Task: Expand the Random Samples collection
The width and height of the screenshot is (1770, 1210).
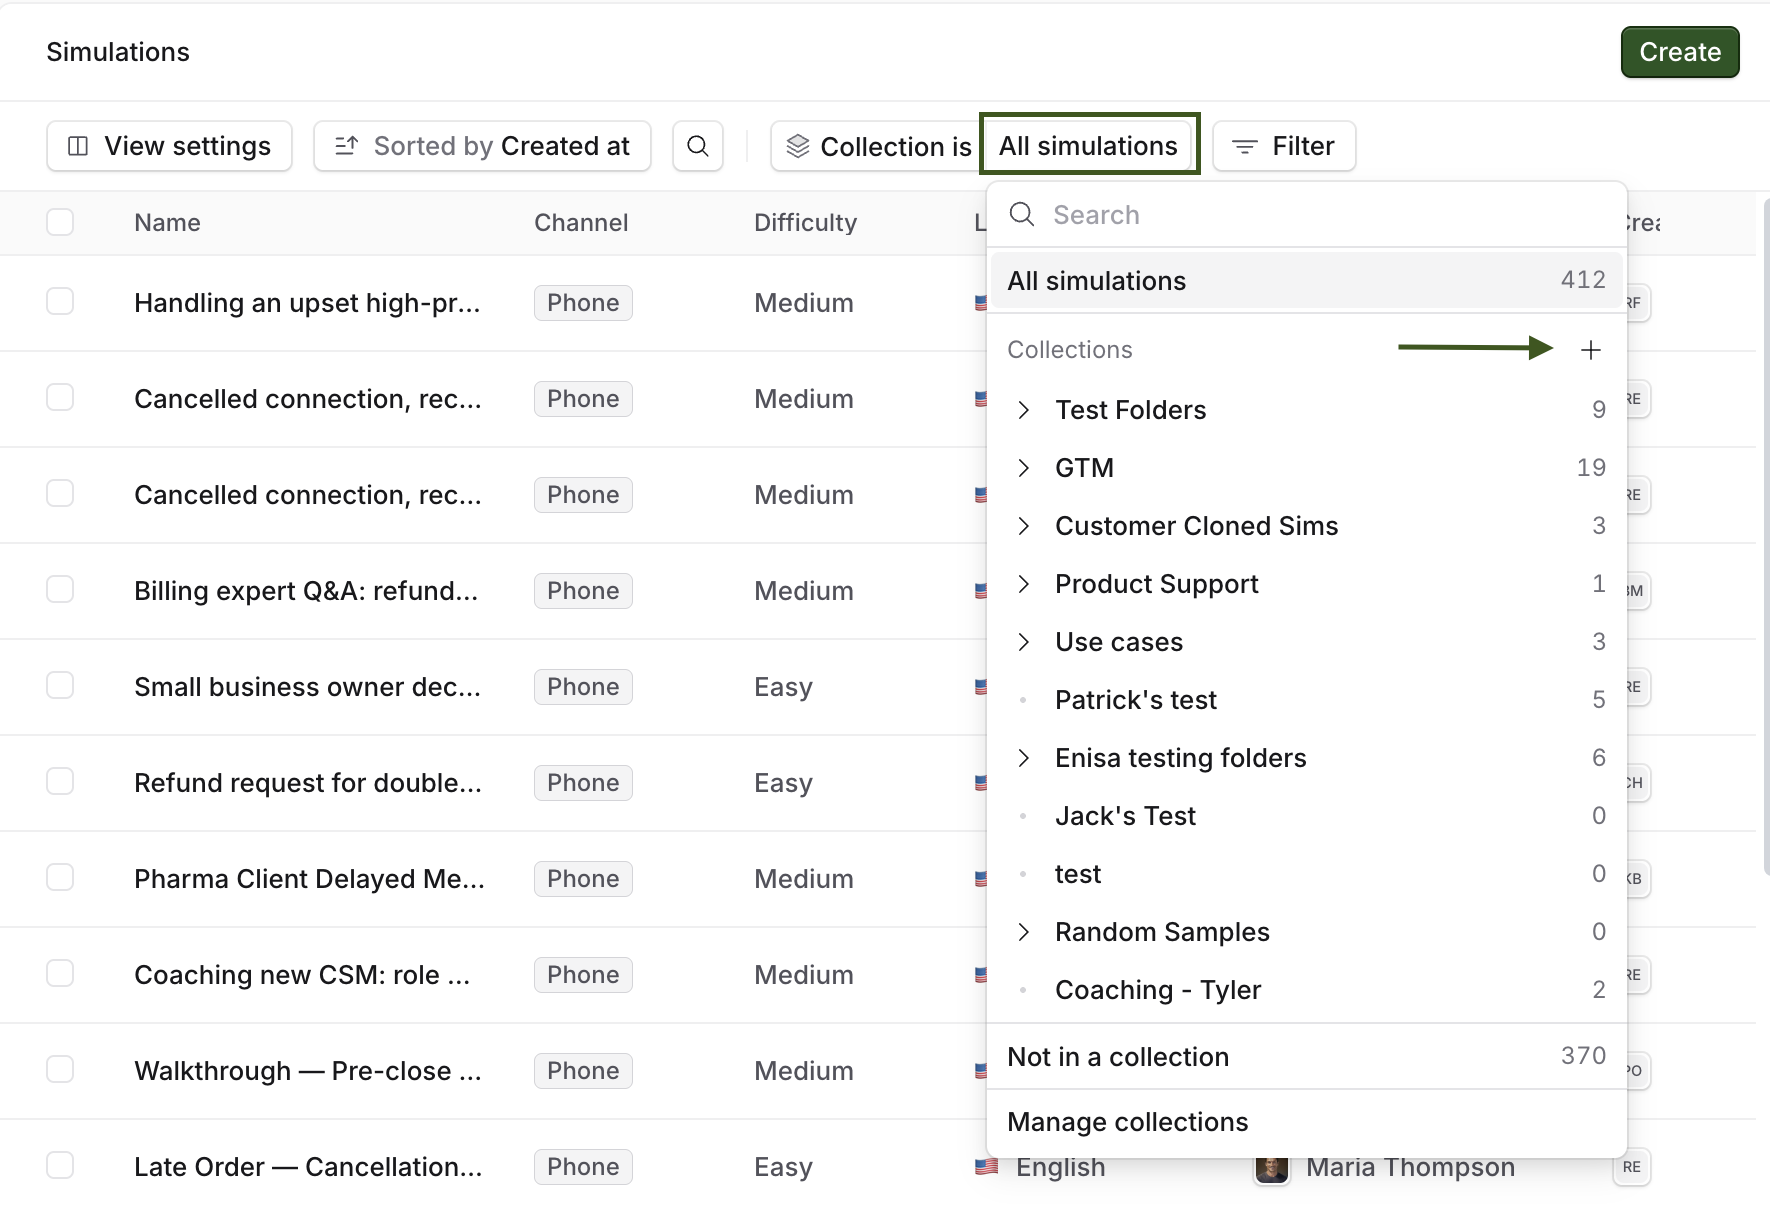Action: pos(1023,932)
